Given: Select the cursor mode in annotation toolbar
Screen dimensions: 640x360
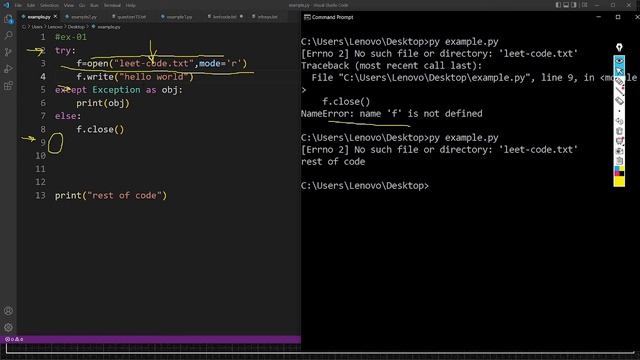Looking at the screenshot, I should tap(619, 71).
